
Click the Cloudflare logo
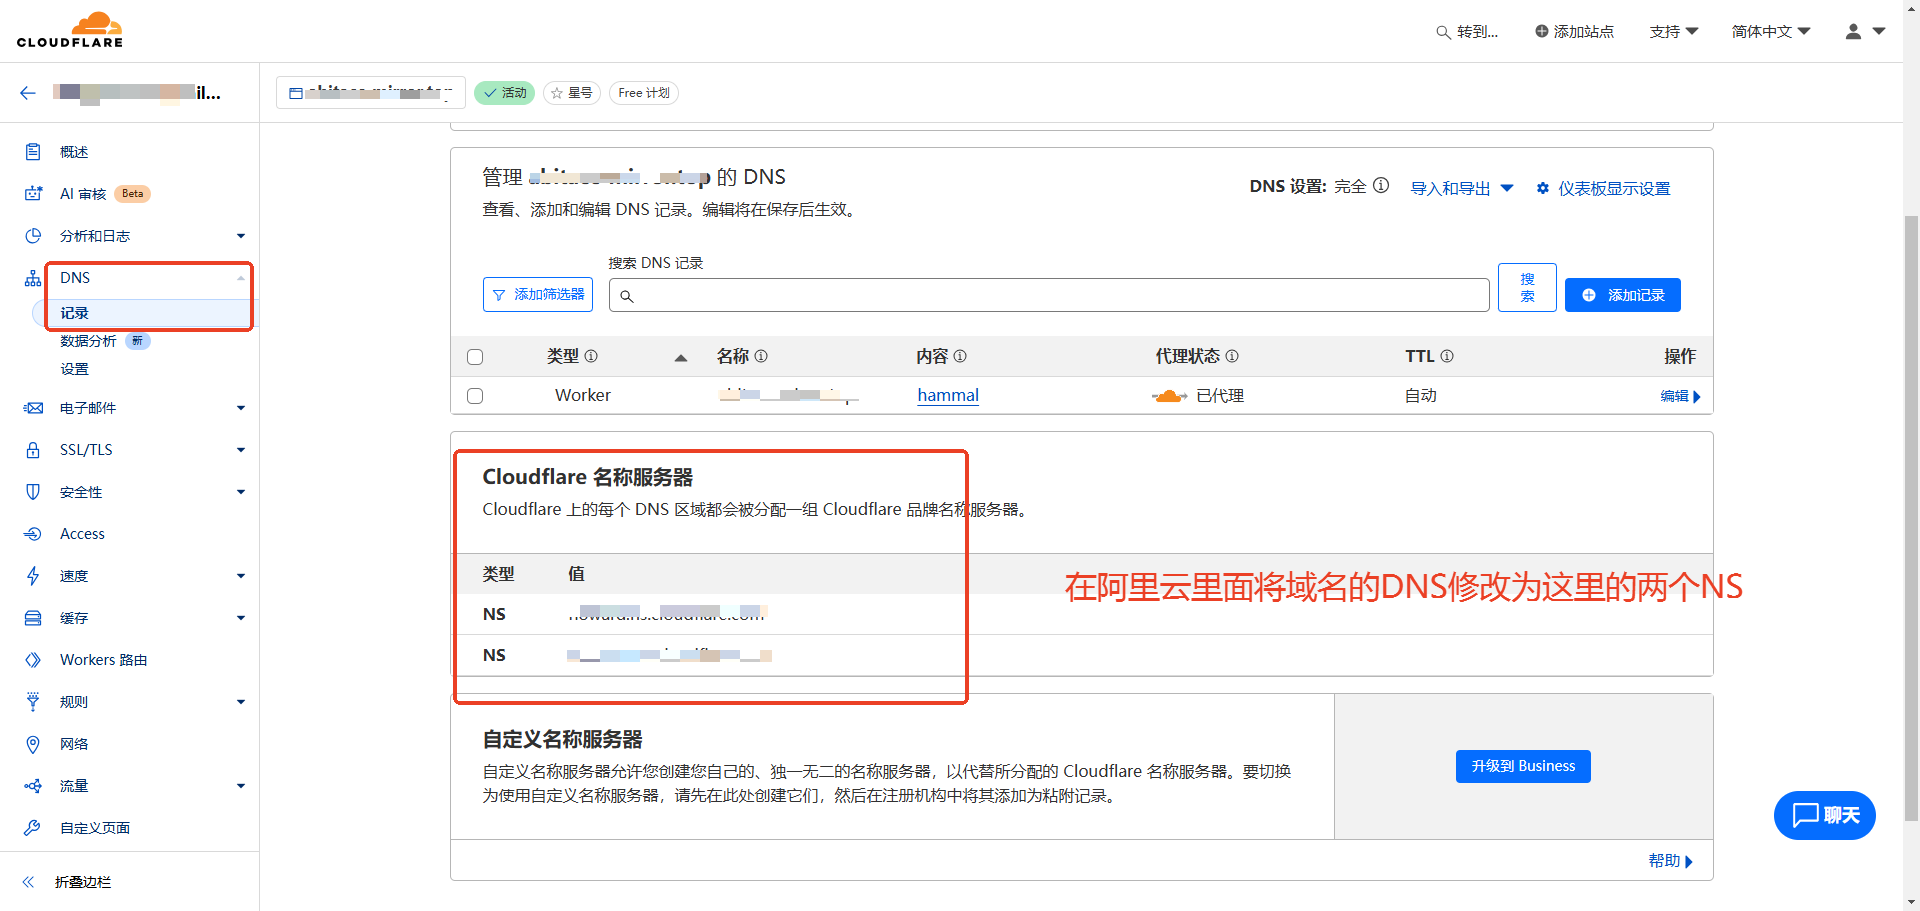pos(70,30)
